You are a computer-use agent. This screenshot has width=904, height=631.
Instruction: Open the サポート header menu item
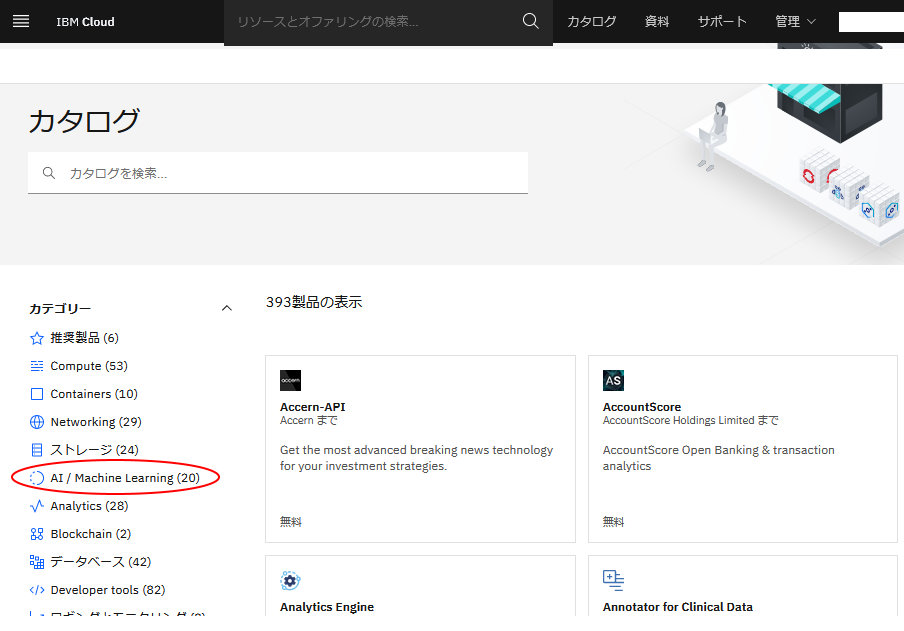coord(722,22)
